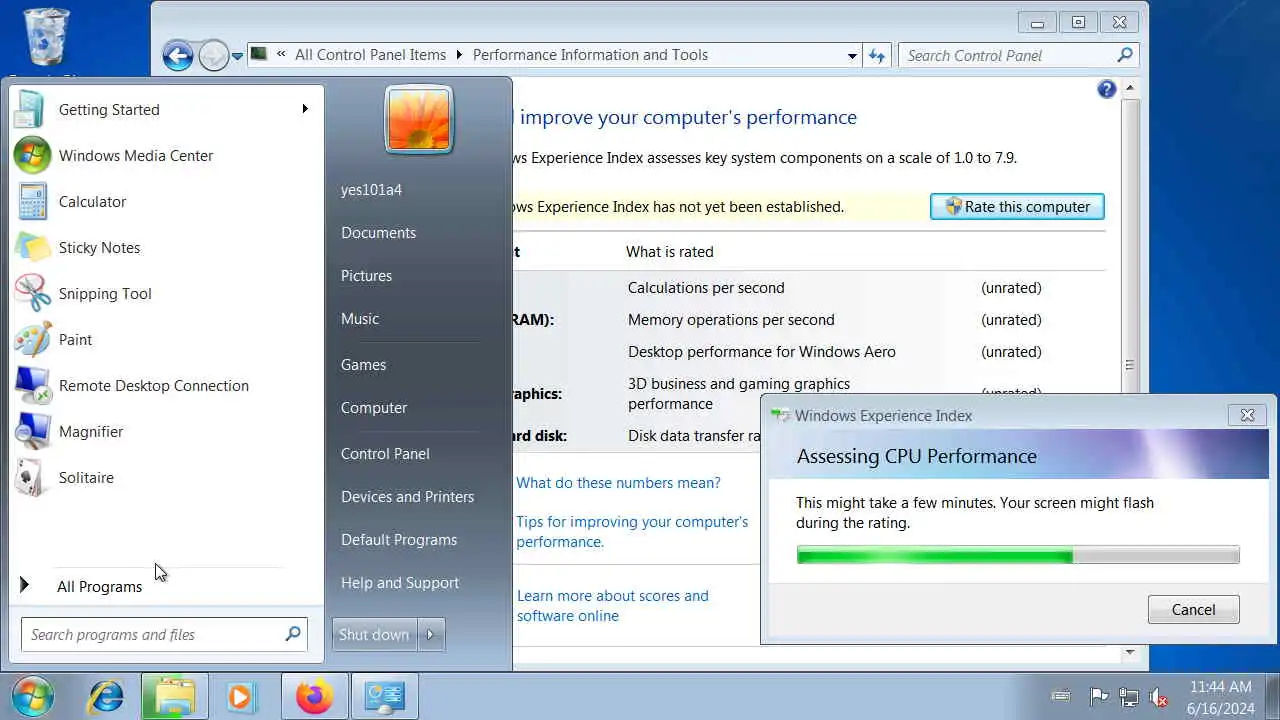Select Performance Information and Tools breadcrumb
Image resolution: width=1280 pixels, height=720 pixels.
click(590, 55)
